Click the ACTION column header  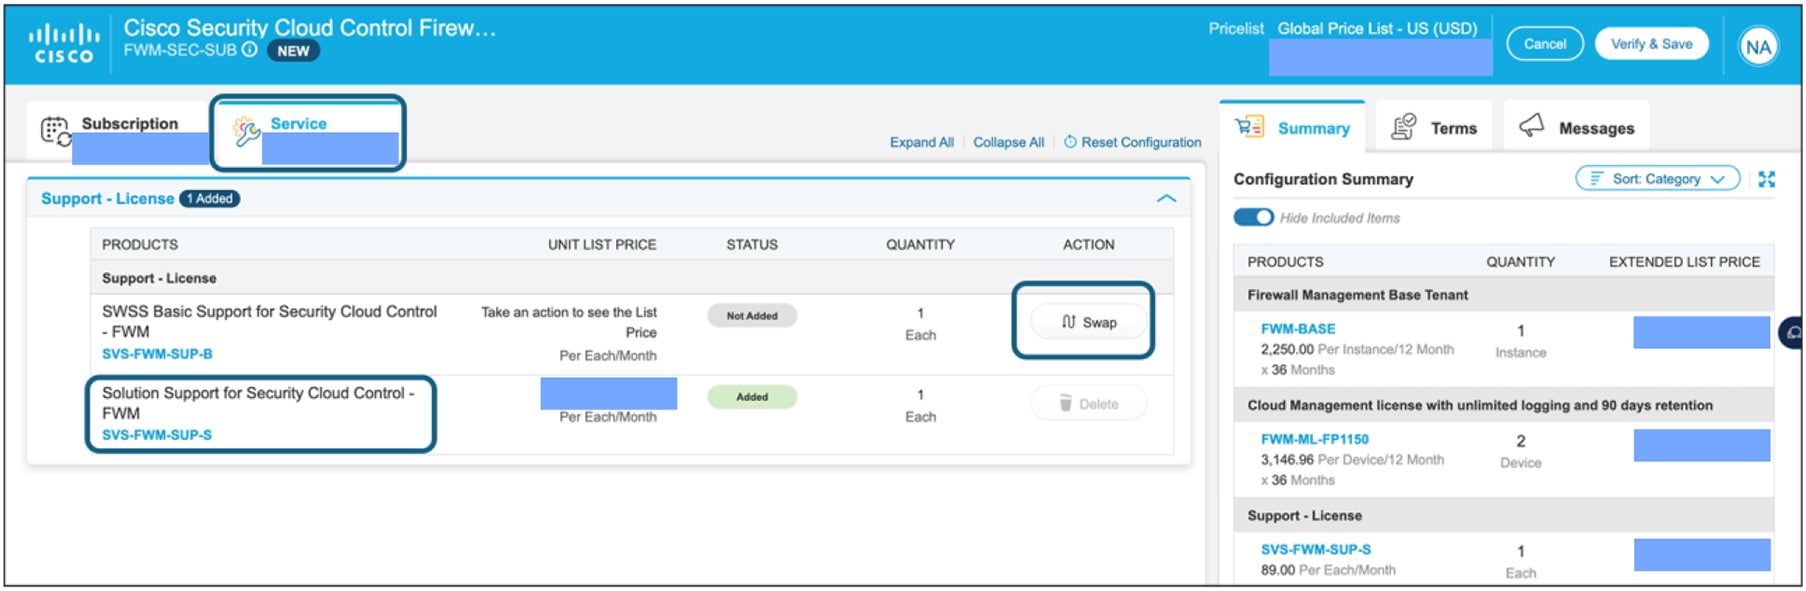click(1088, 245)
